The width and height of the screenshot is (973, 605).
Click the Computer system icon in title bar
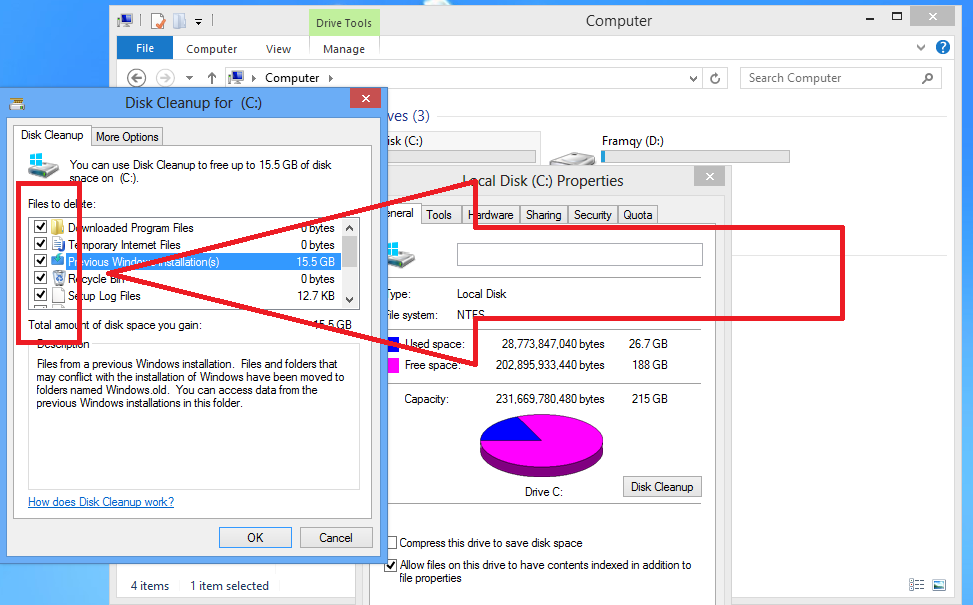125,20
